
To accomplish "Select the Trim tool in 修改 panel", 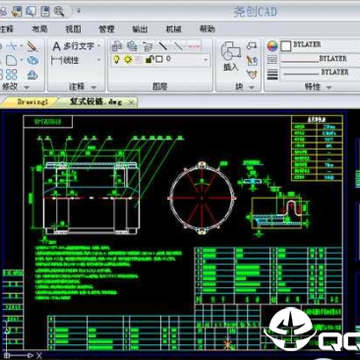I will [x=12, y=46].
